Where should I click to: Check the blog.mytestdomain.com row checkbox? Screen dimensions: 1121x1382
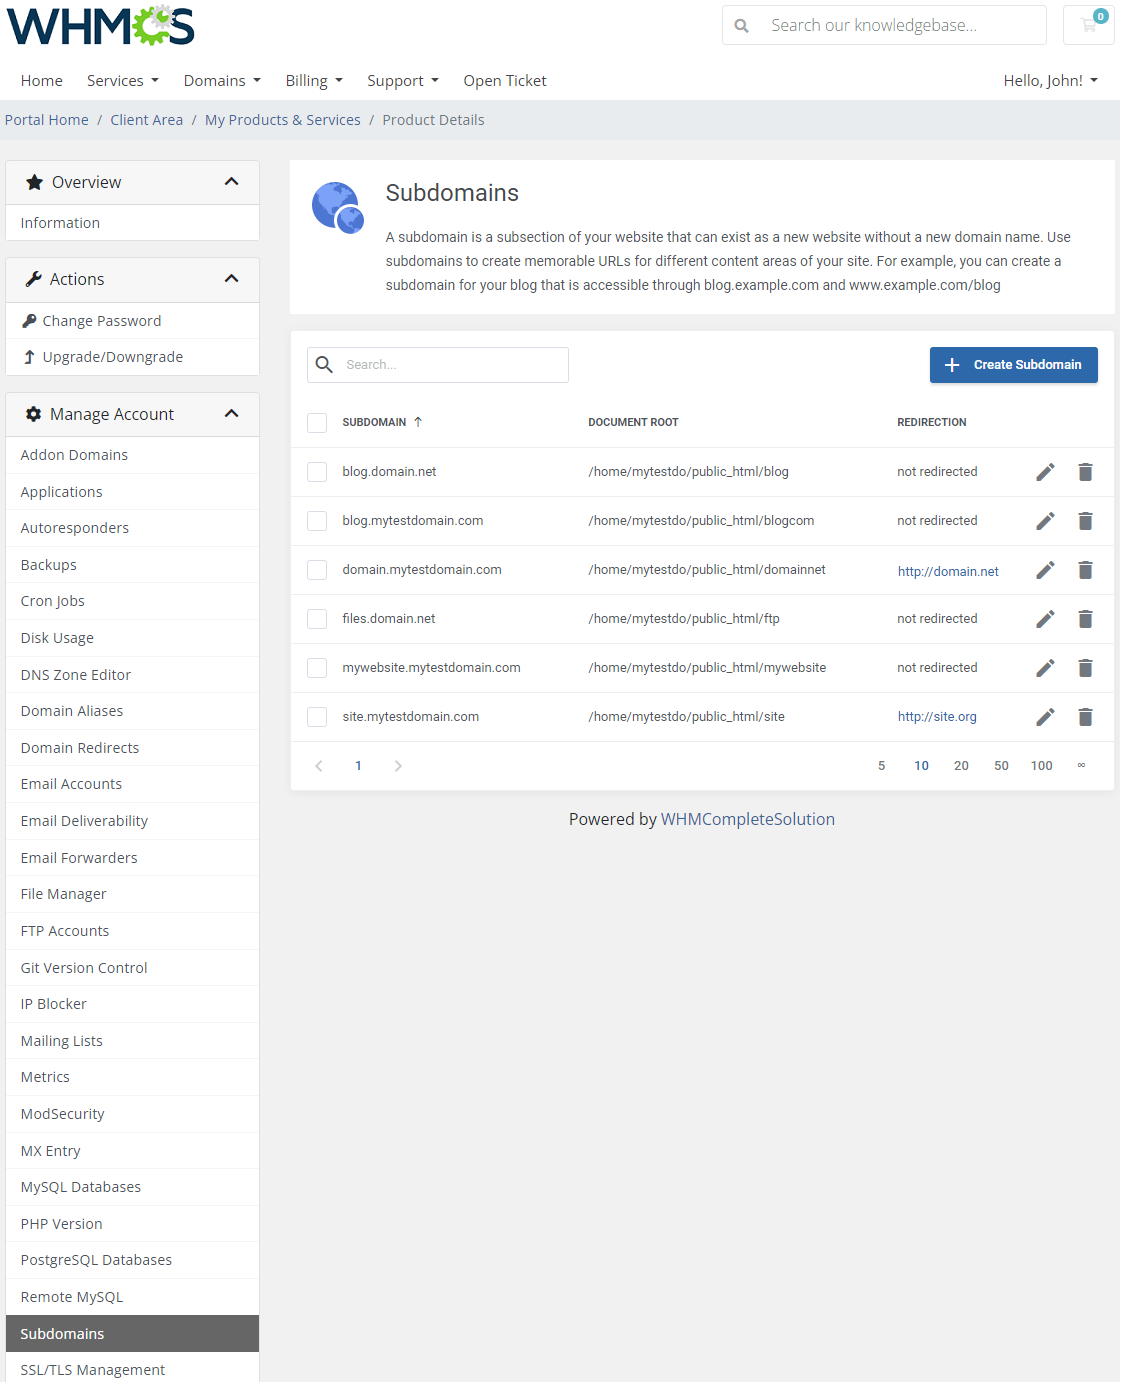pos(317,521)
